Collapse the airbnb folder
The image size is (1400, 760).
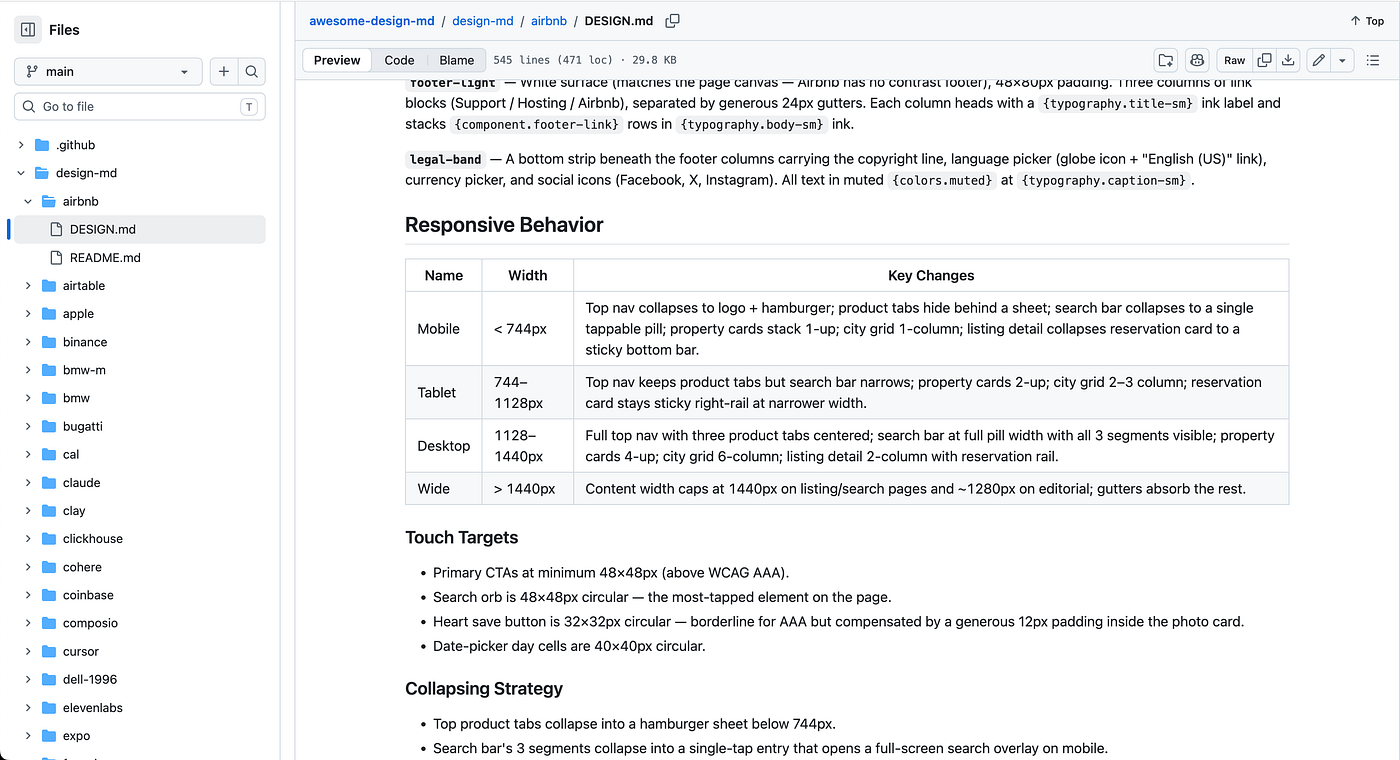pyautogui.click(x=28, y=201)
